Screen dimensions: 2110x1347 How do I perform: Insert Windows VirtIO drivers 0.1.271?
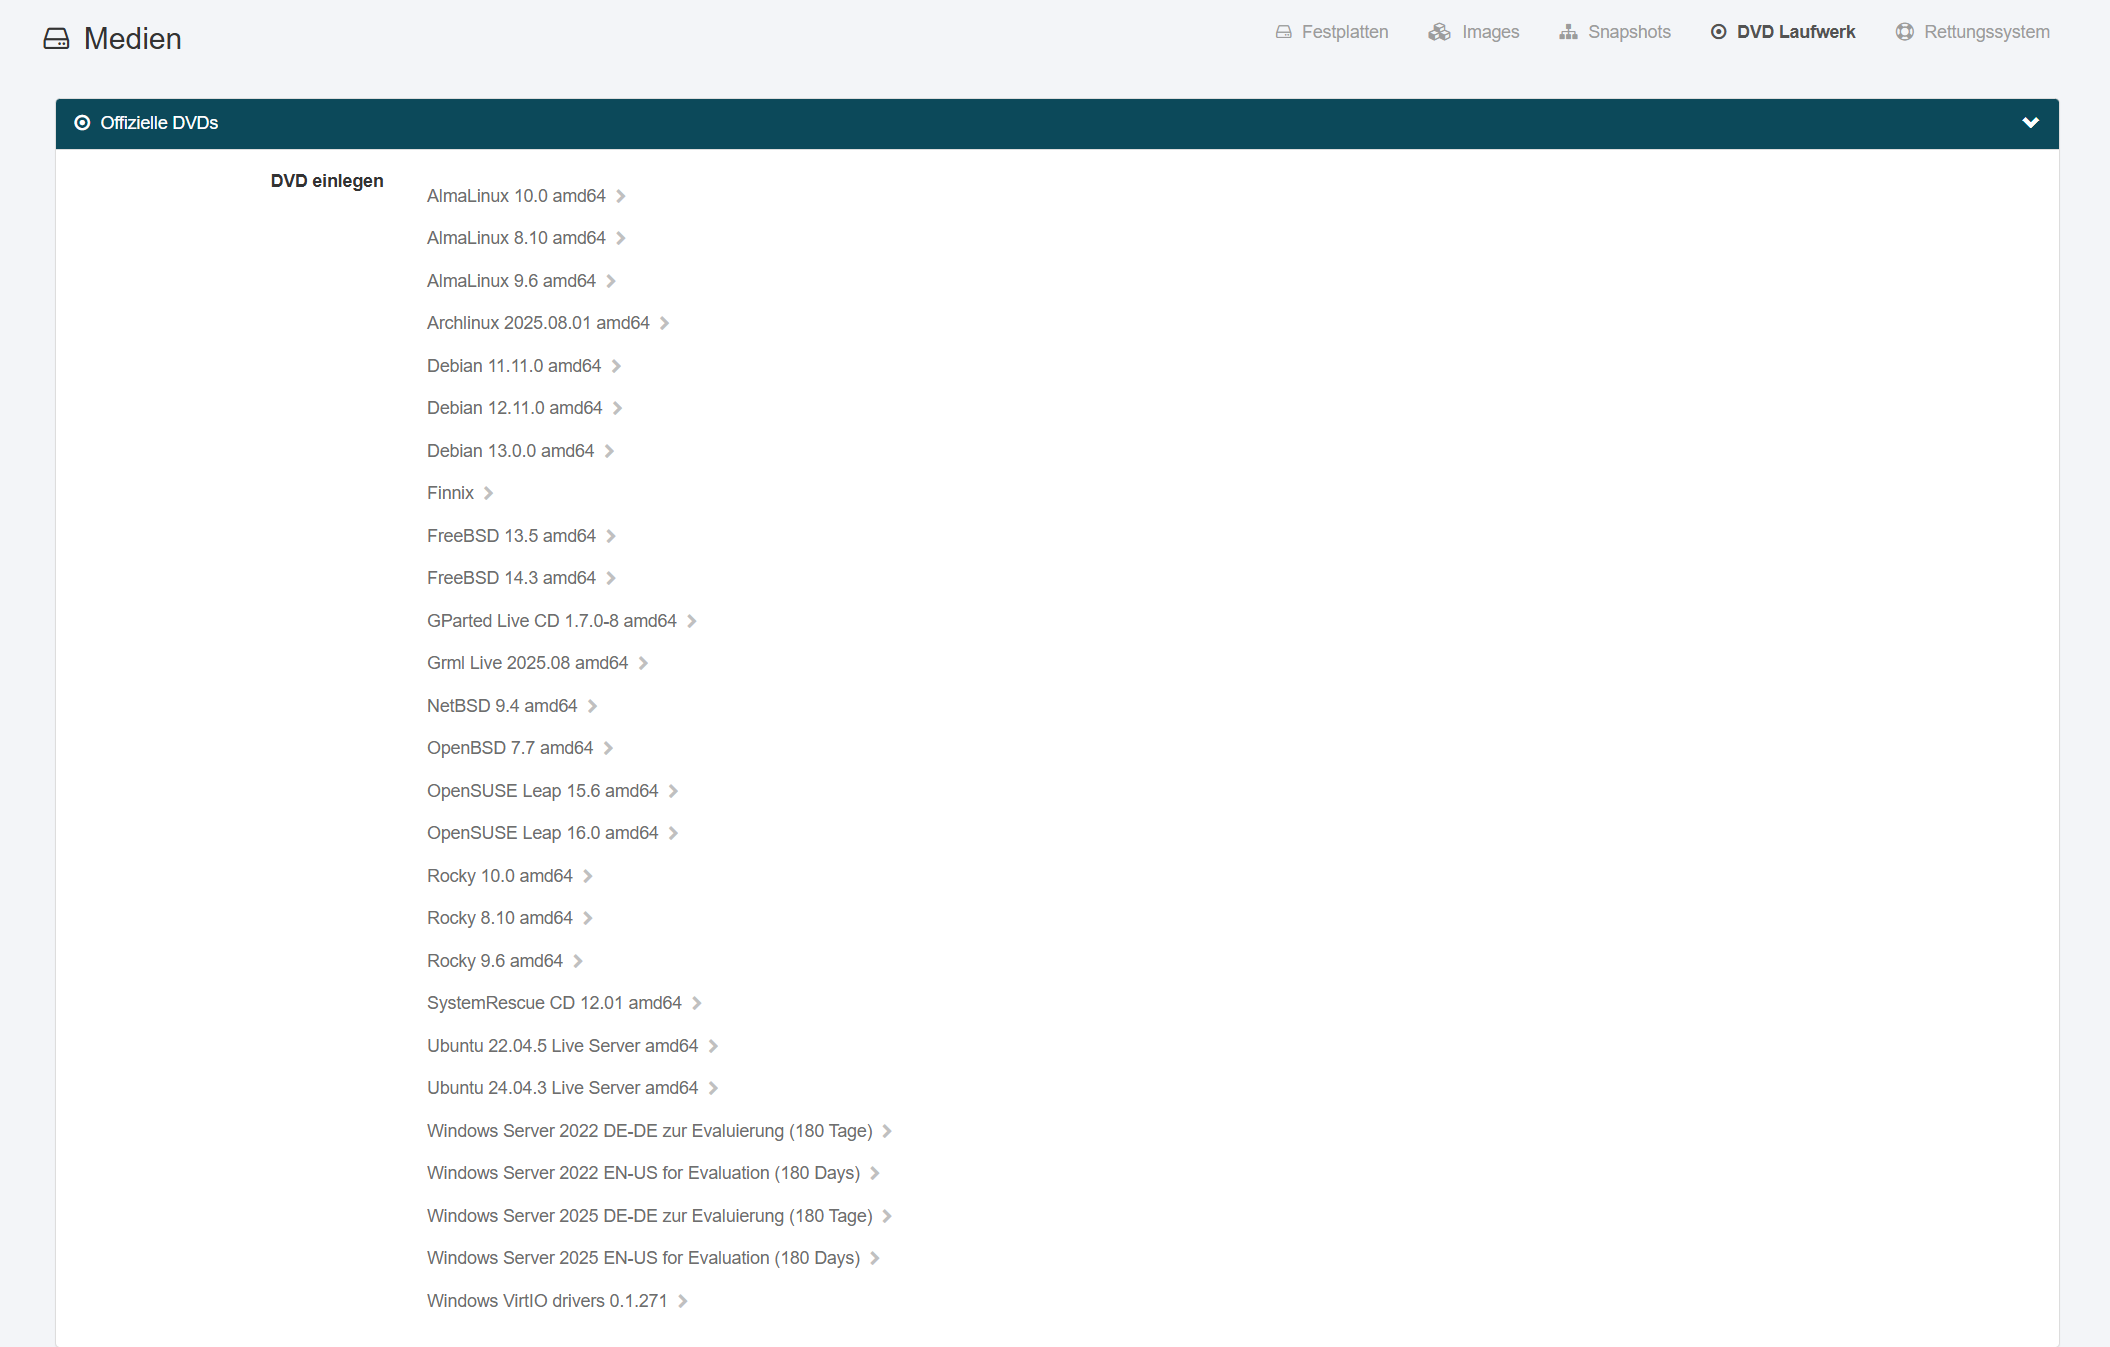(x=557, y=1301)
